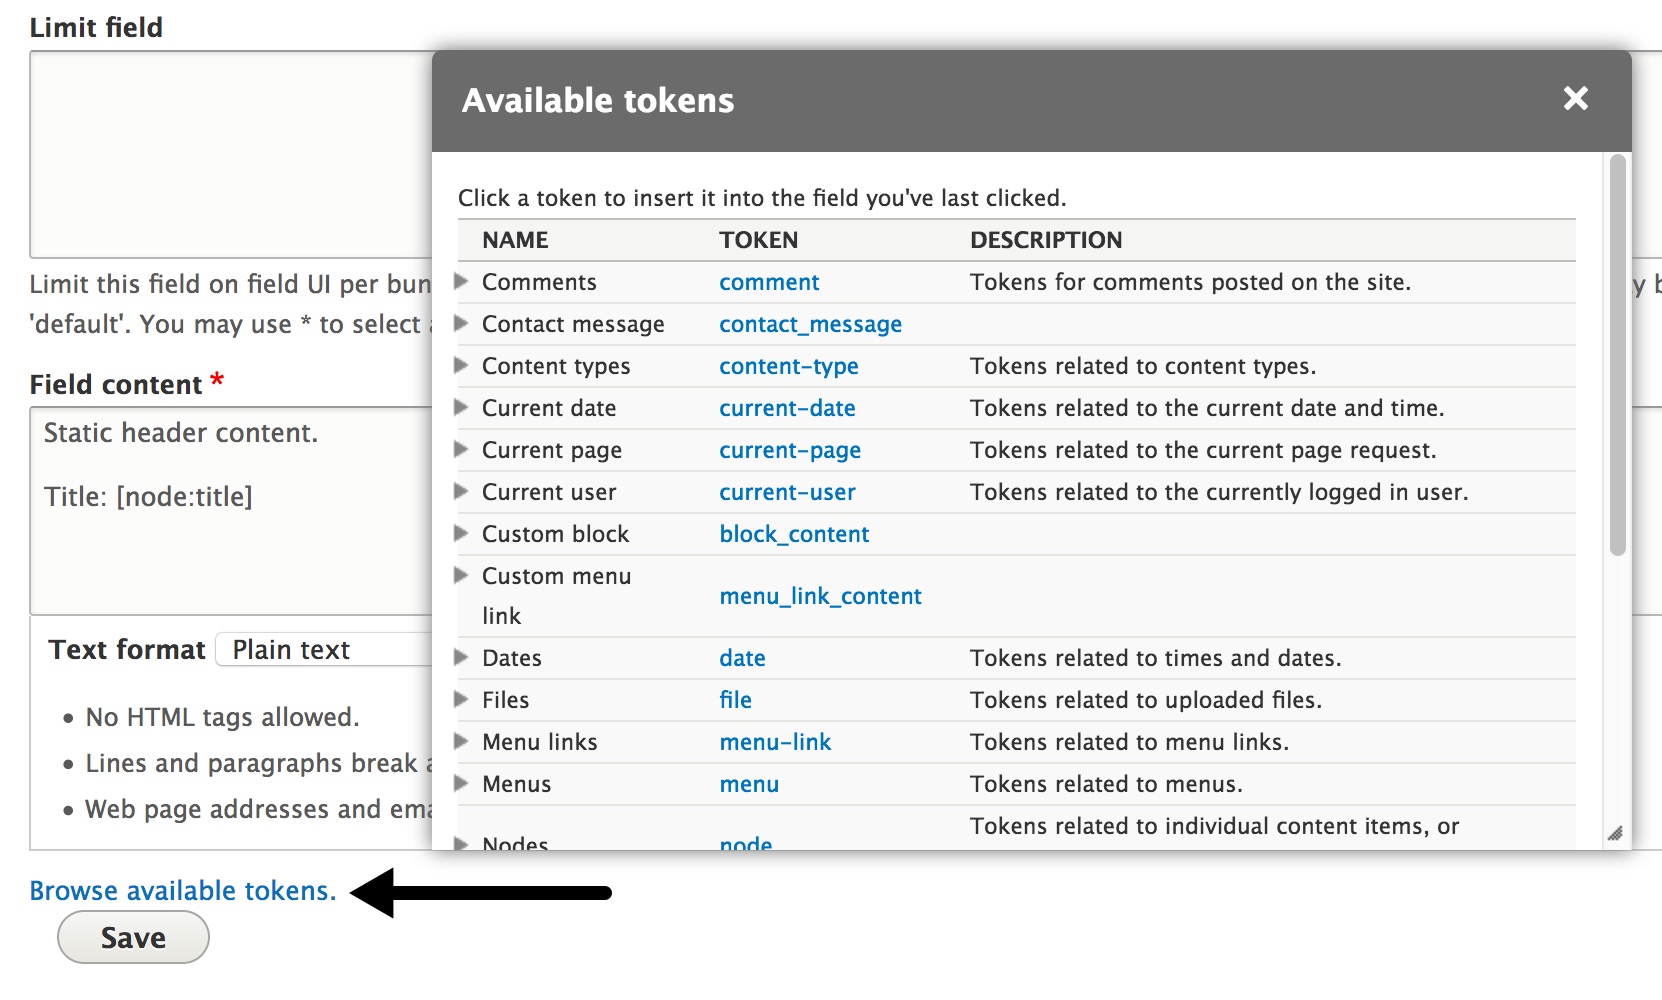Insert the current-date token

[x=787, y=407]
